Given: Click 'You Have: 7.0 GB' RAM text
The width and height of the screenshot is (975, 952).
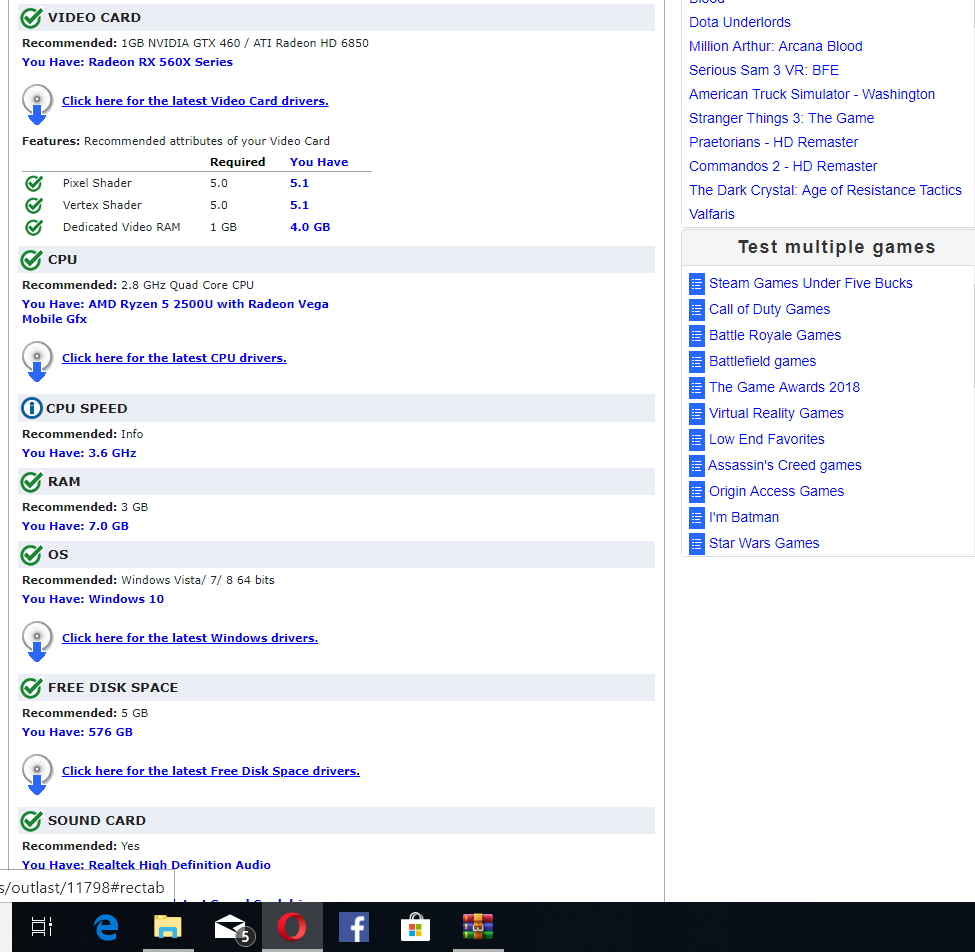Looking at the screenshot, I should pyautogui.click(x=75, y=526).
